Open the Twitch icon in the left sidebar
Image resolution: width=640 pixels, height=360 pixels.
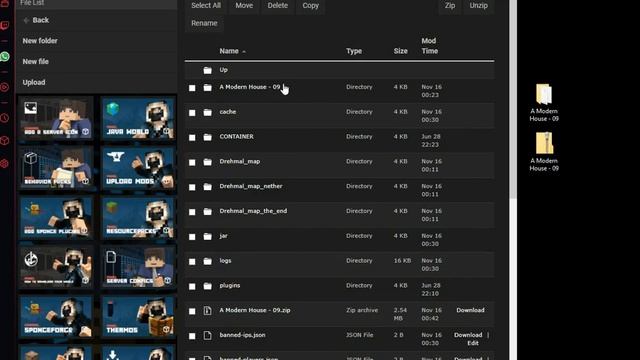[x=4, y=26]
